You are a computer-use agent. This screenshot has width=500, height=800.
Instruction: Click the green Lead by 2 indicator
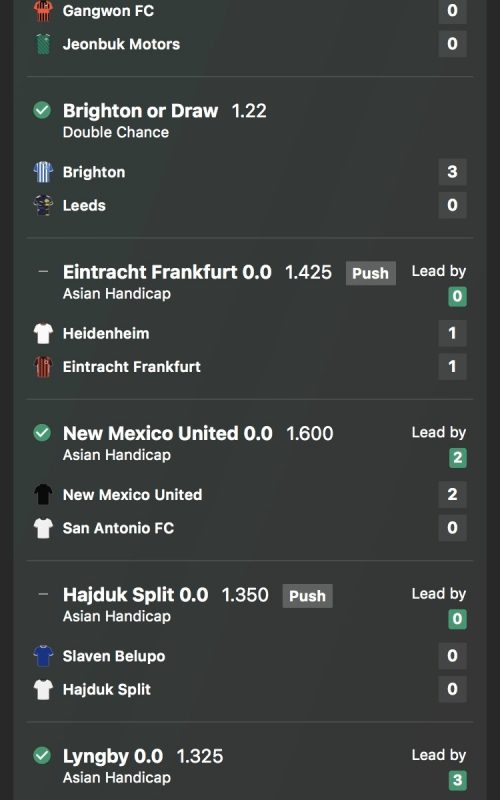click(x=458, y=458)
